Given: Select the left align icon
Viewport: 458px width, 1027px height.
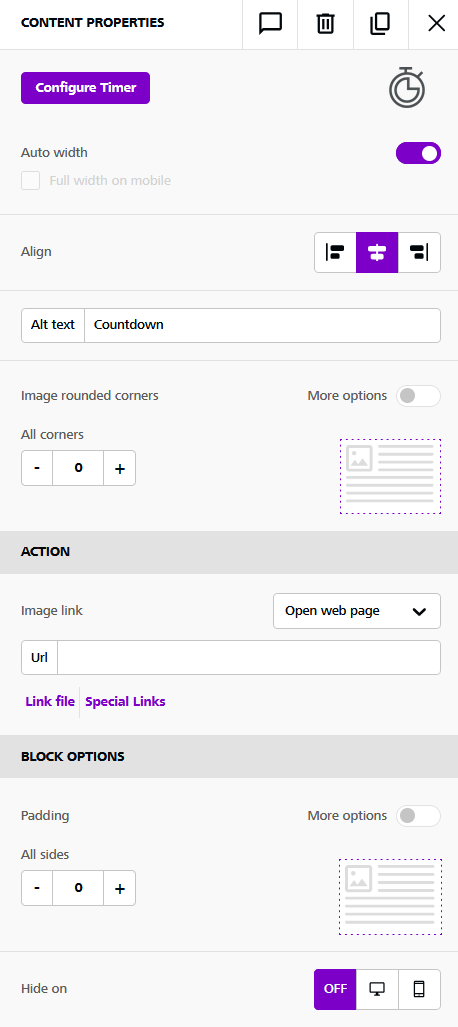Looking at the screenshot, I should [x=335, y=252].
